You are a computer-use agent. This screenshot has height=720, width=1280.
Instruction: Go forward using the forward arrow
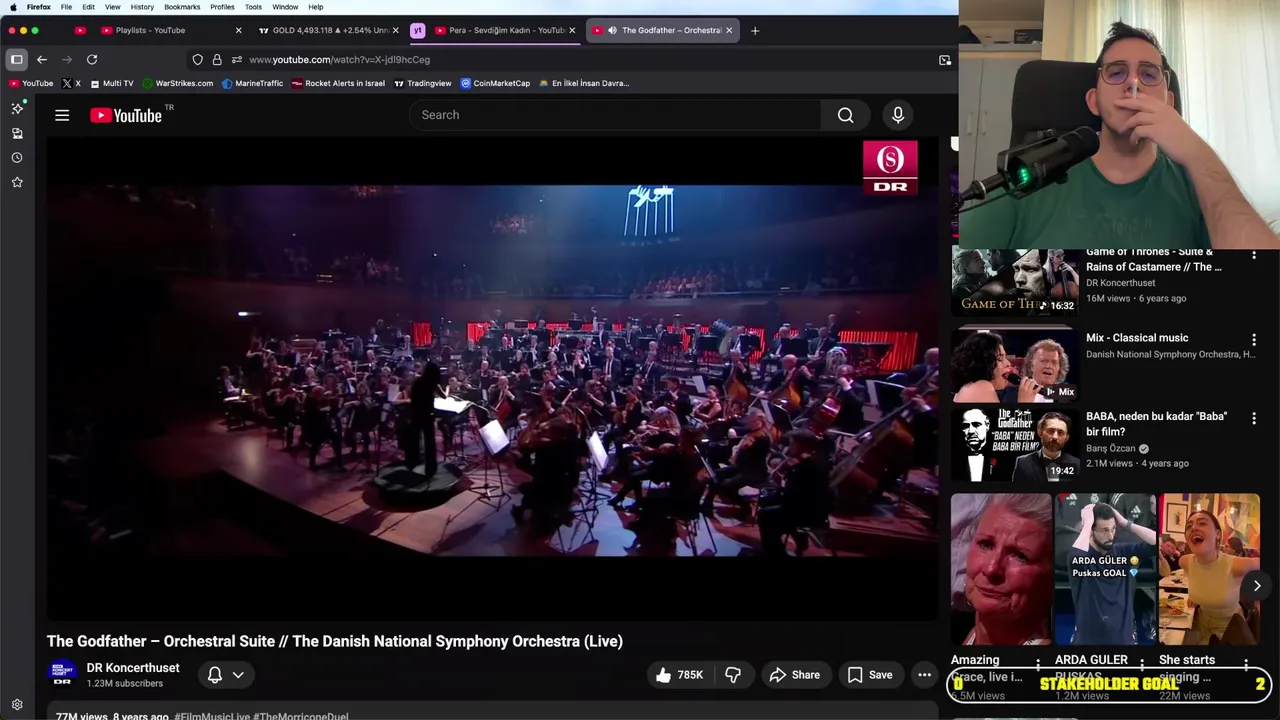pos(67,60)
